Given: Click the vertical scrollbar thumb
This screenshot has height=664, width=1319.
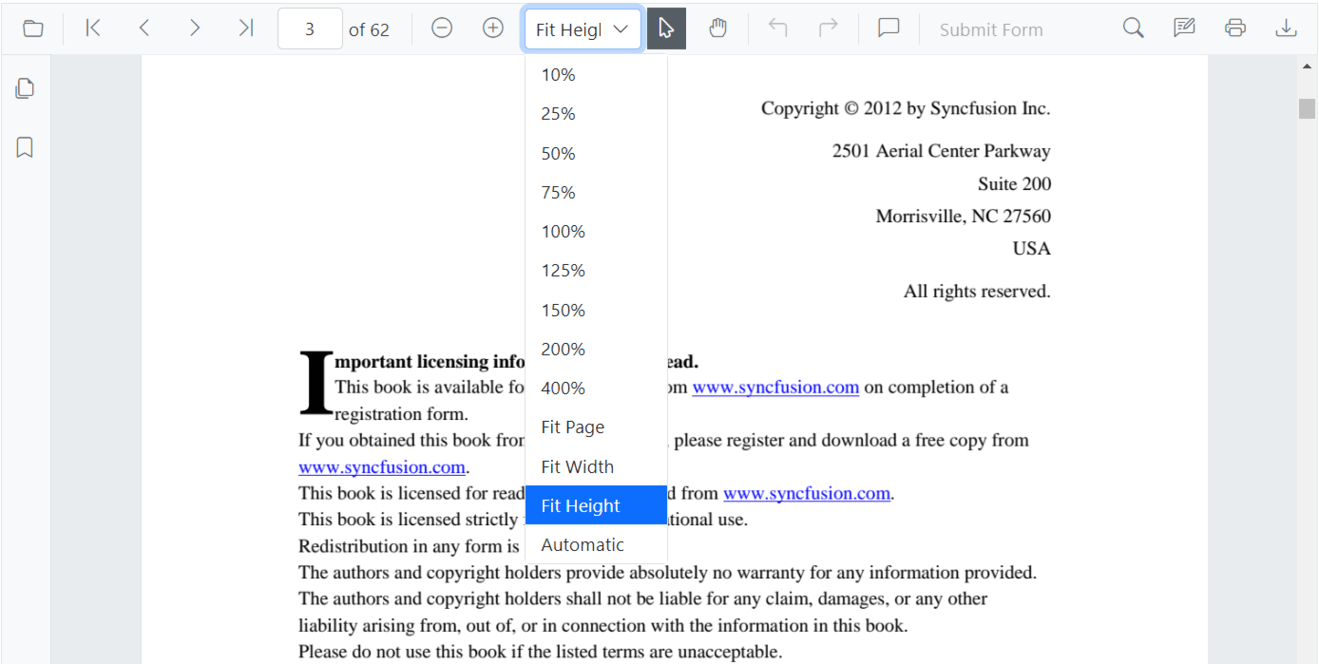Looking at the screenshot, I should (x=1307, y=108).
